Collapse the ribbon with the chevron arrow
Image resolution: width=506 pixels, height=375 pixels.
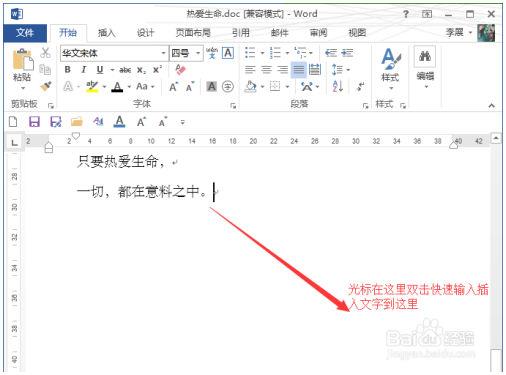coord(491,105)
